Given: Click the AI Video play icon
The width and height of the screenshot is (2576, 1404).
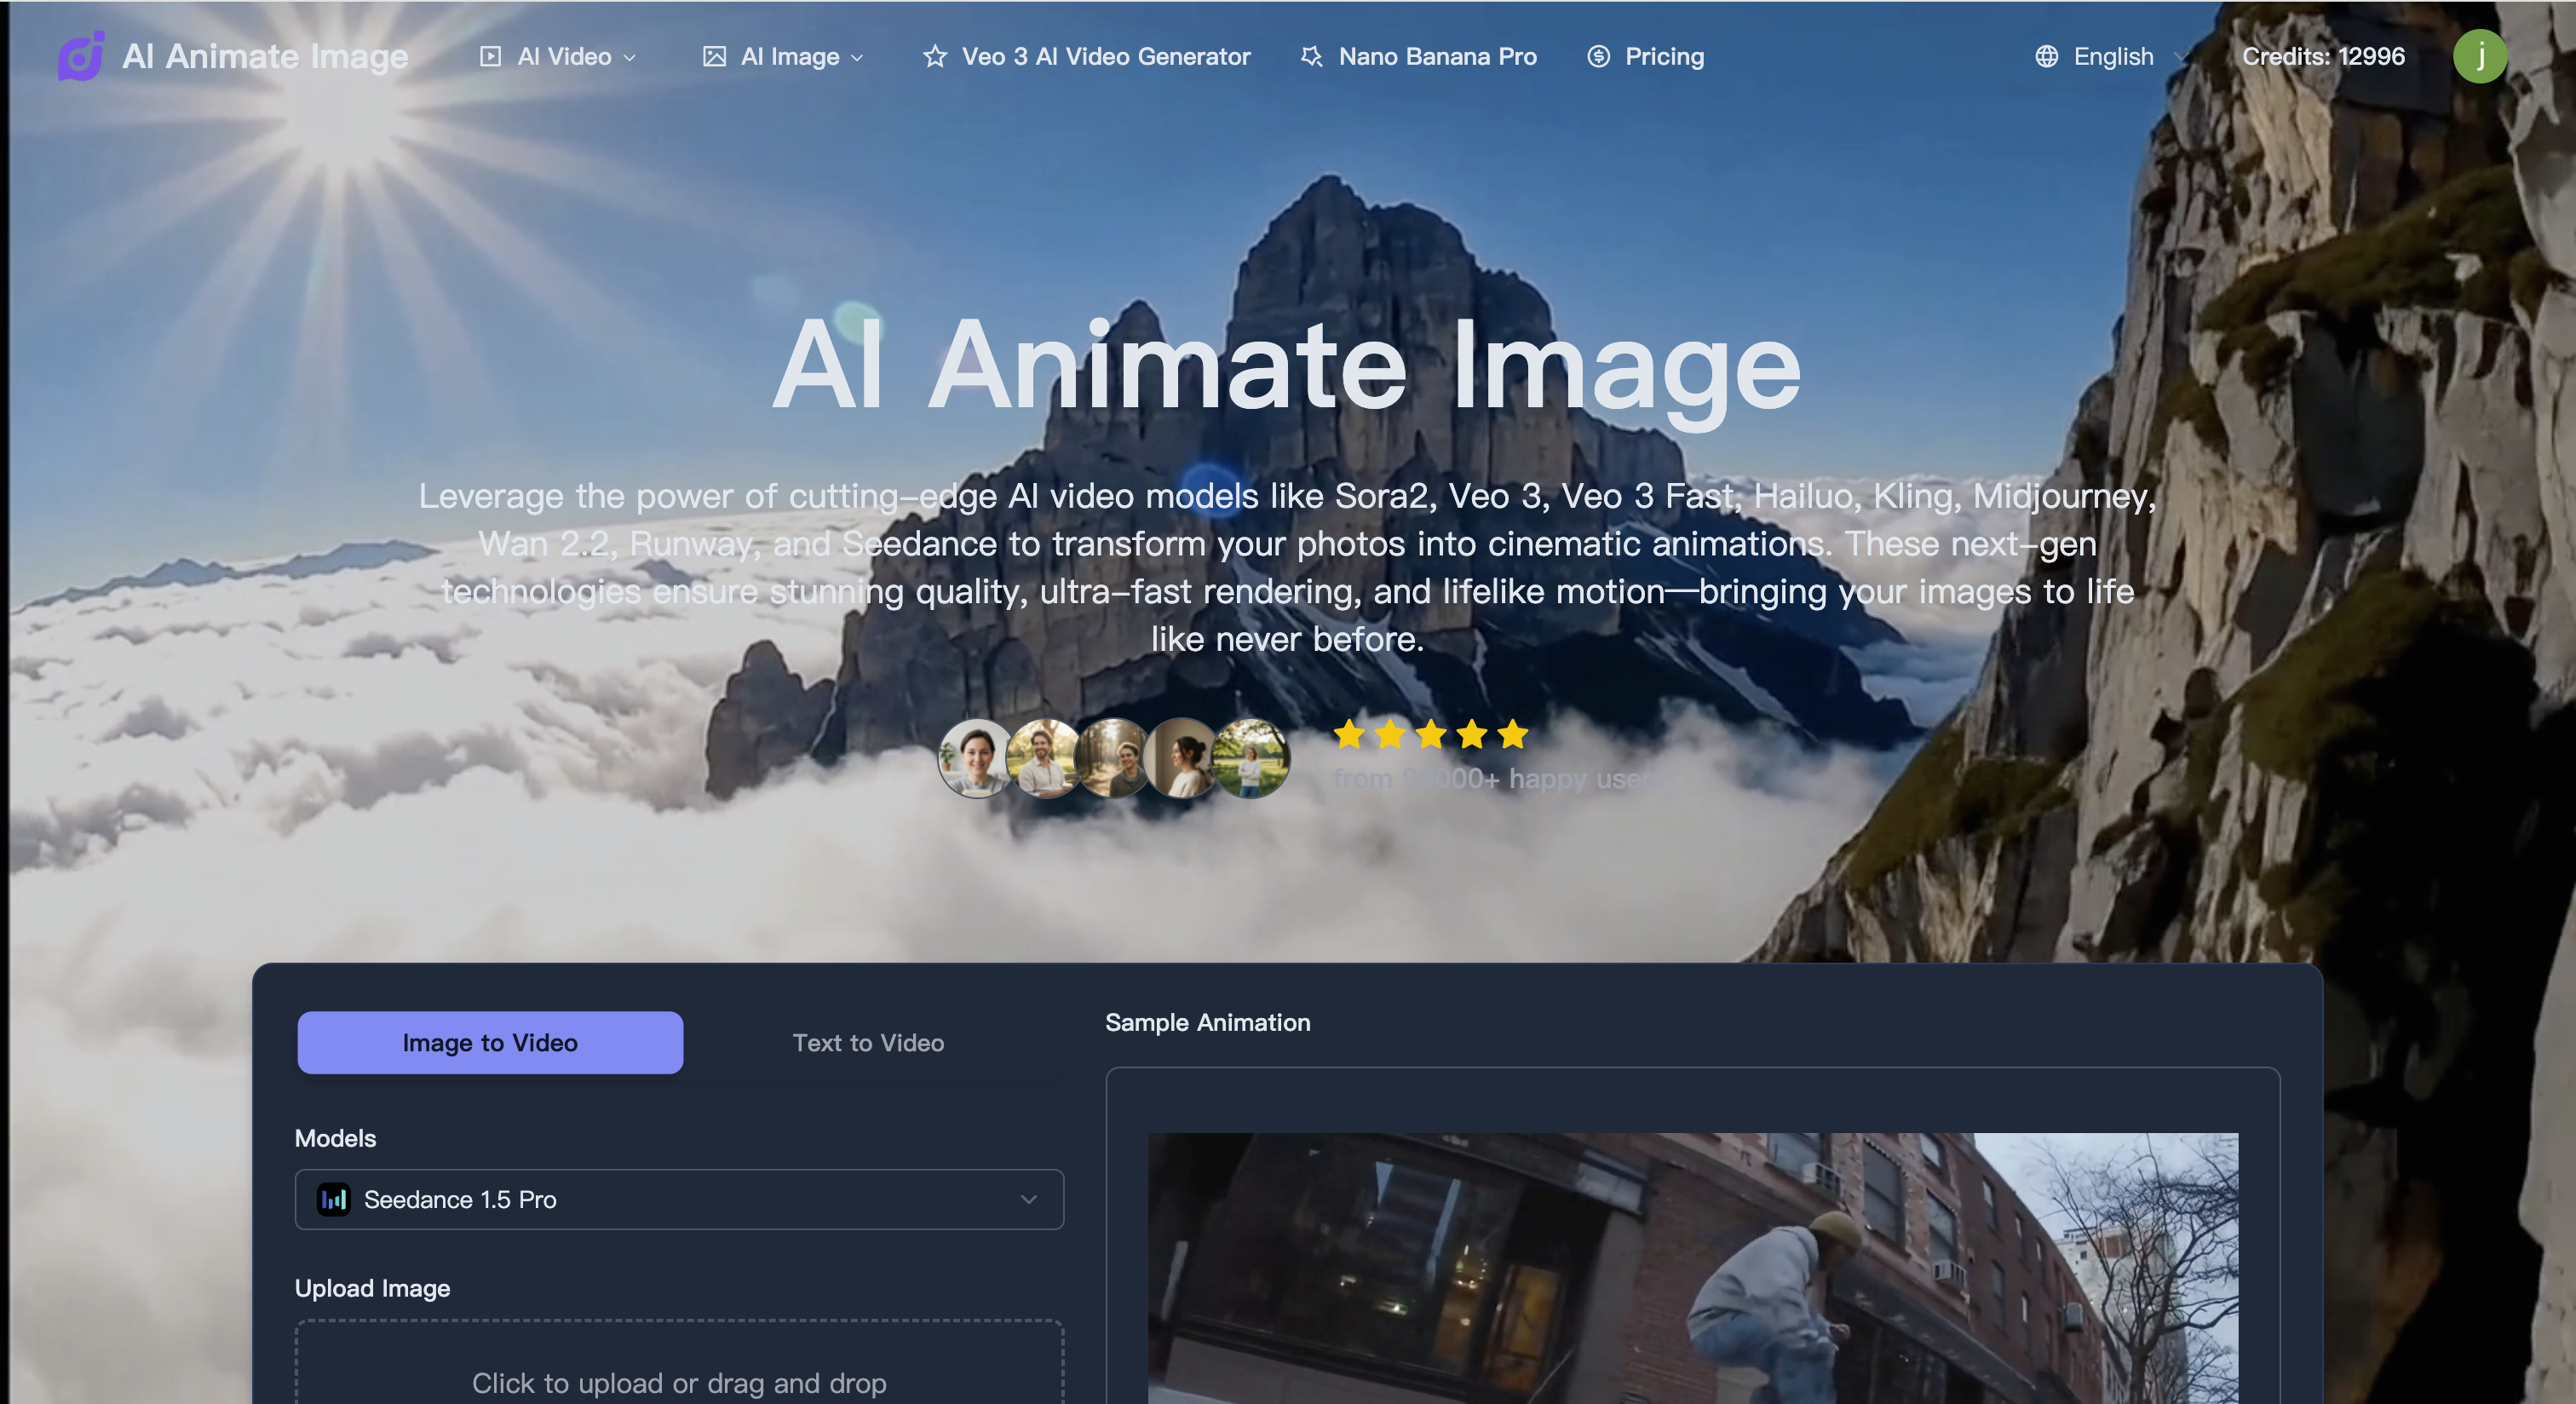Looking at the screenshot, I should tap(490, 57).
